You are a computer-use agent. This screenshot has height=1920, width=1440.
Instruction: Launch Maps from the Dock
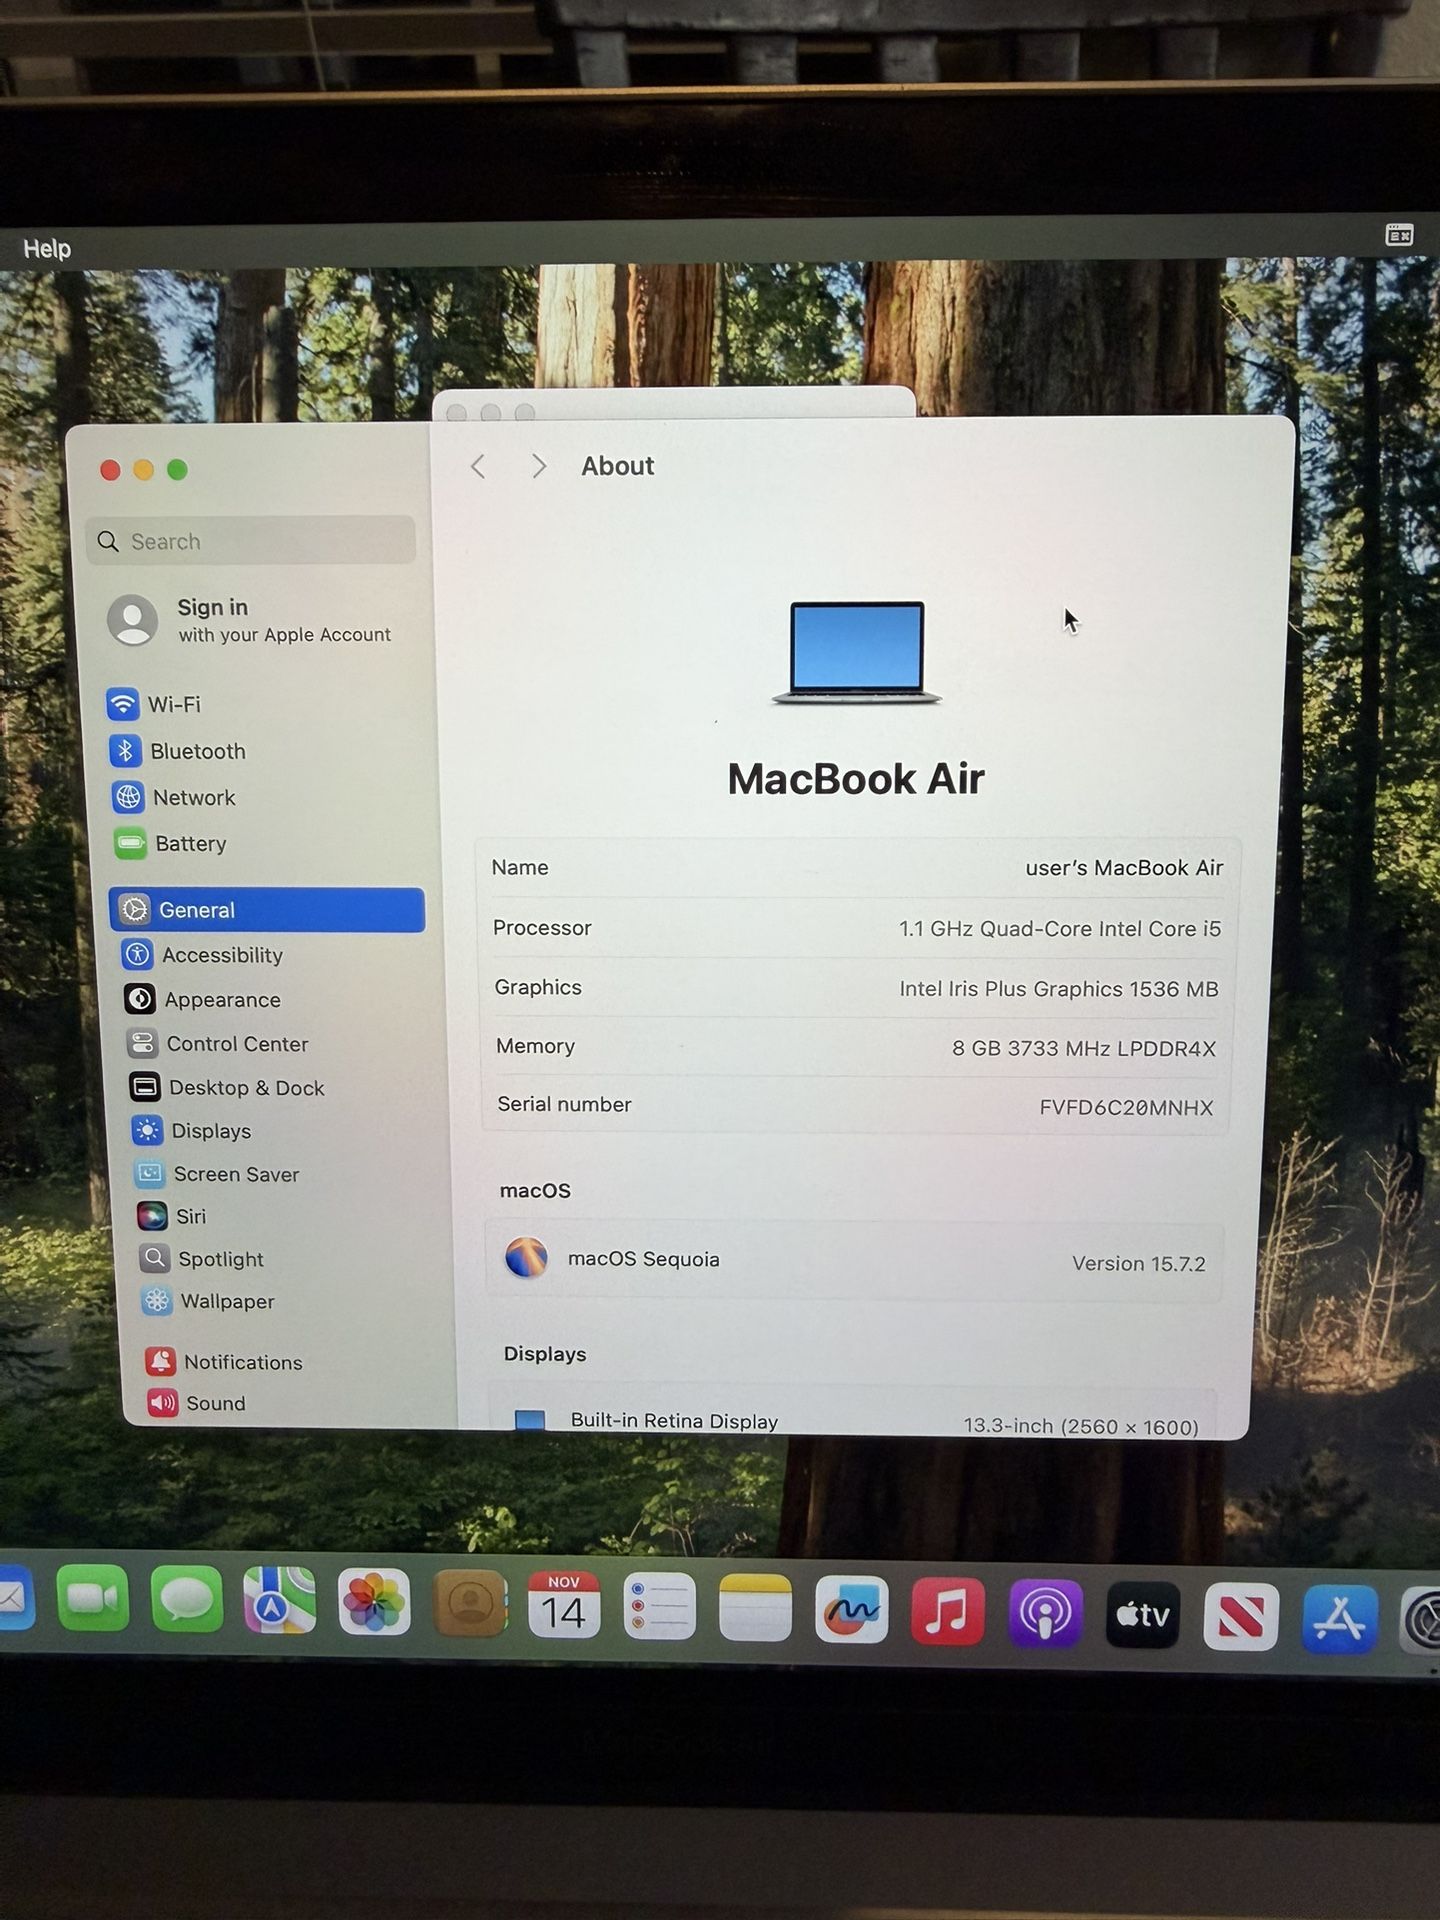coord(280,1601)
